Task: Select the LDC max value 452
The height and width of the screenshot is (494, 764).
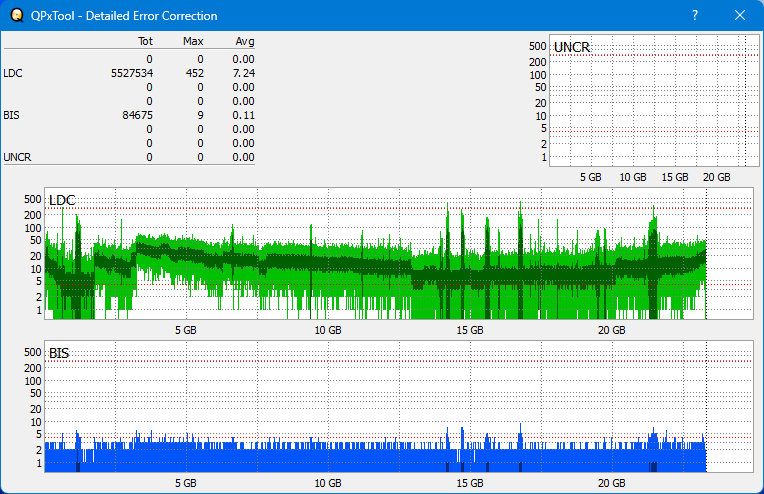Action: [x=194, y=73]
